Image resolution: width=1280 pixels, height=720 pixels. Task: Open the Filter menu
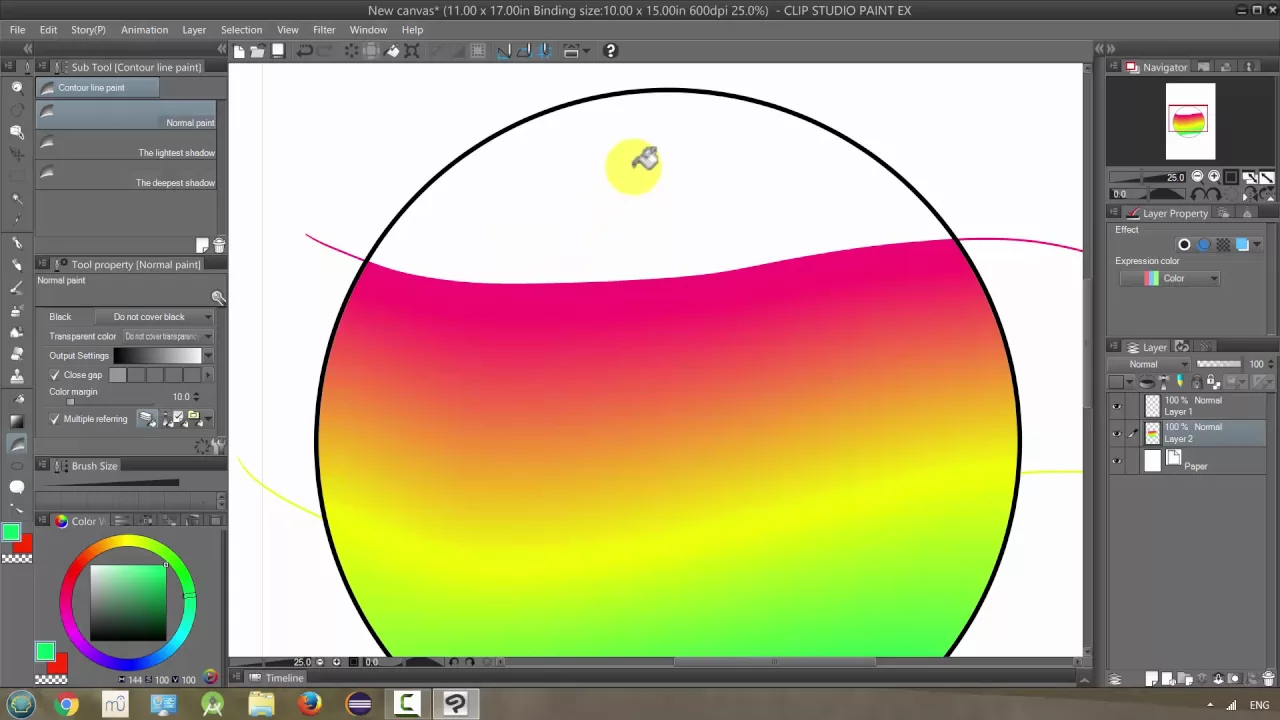324,30
